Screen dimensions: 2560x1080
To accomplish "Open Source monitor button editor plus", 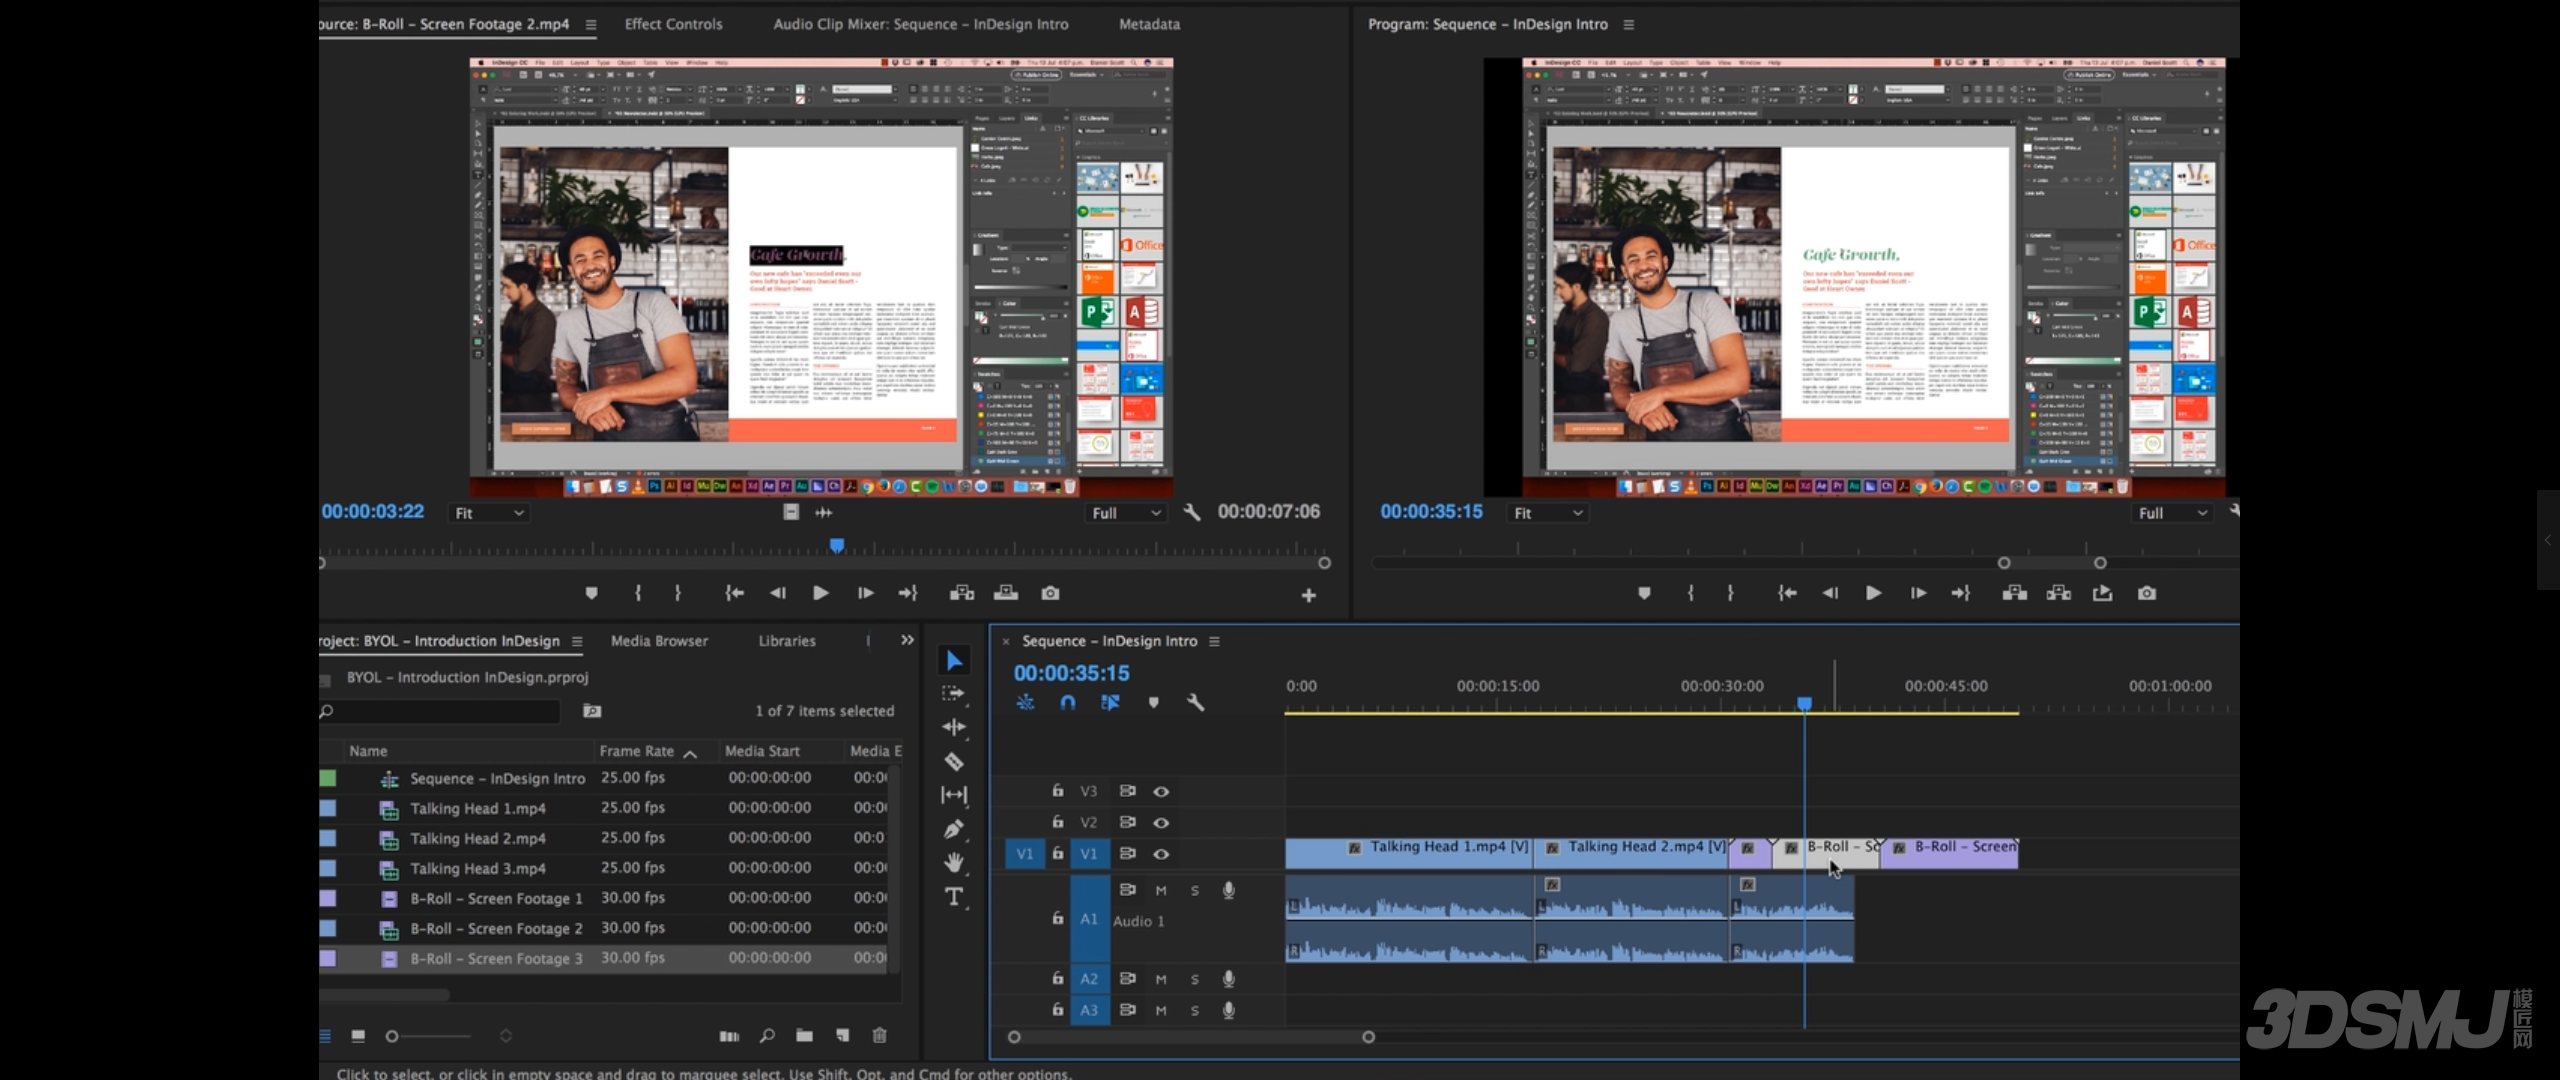I will pyautogui.click(x=1308, y=596).
